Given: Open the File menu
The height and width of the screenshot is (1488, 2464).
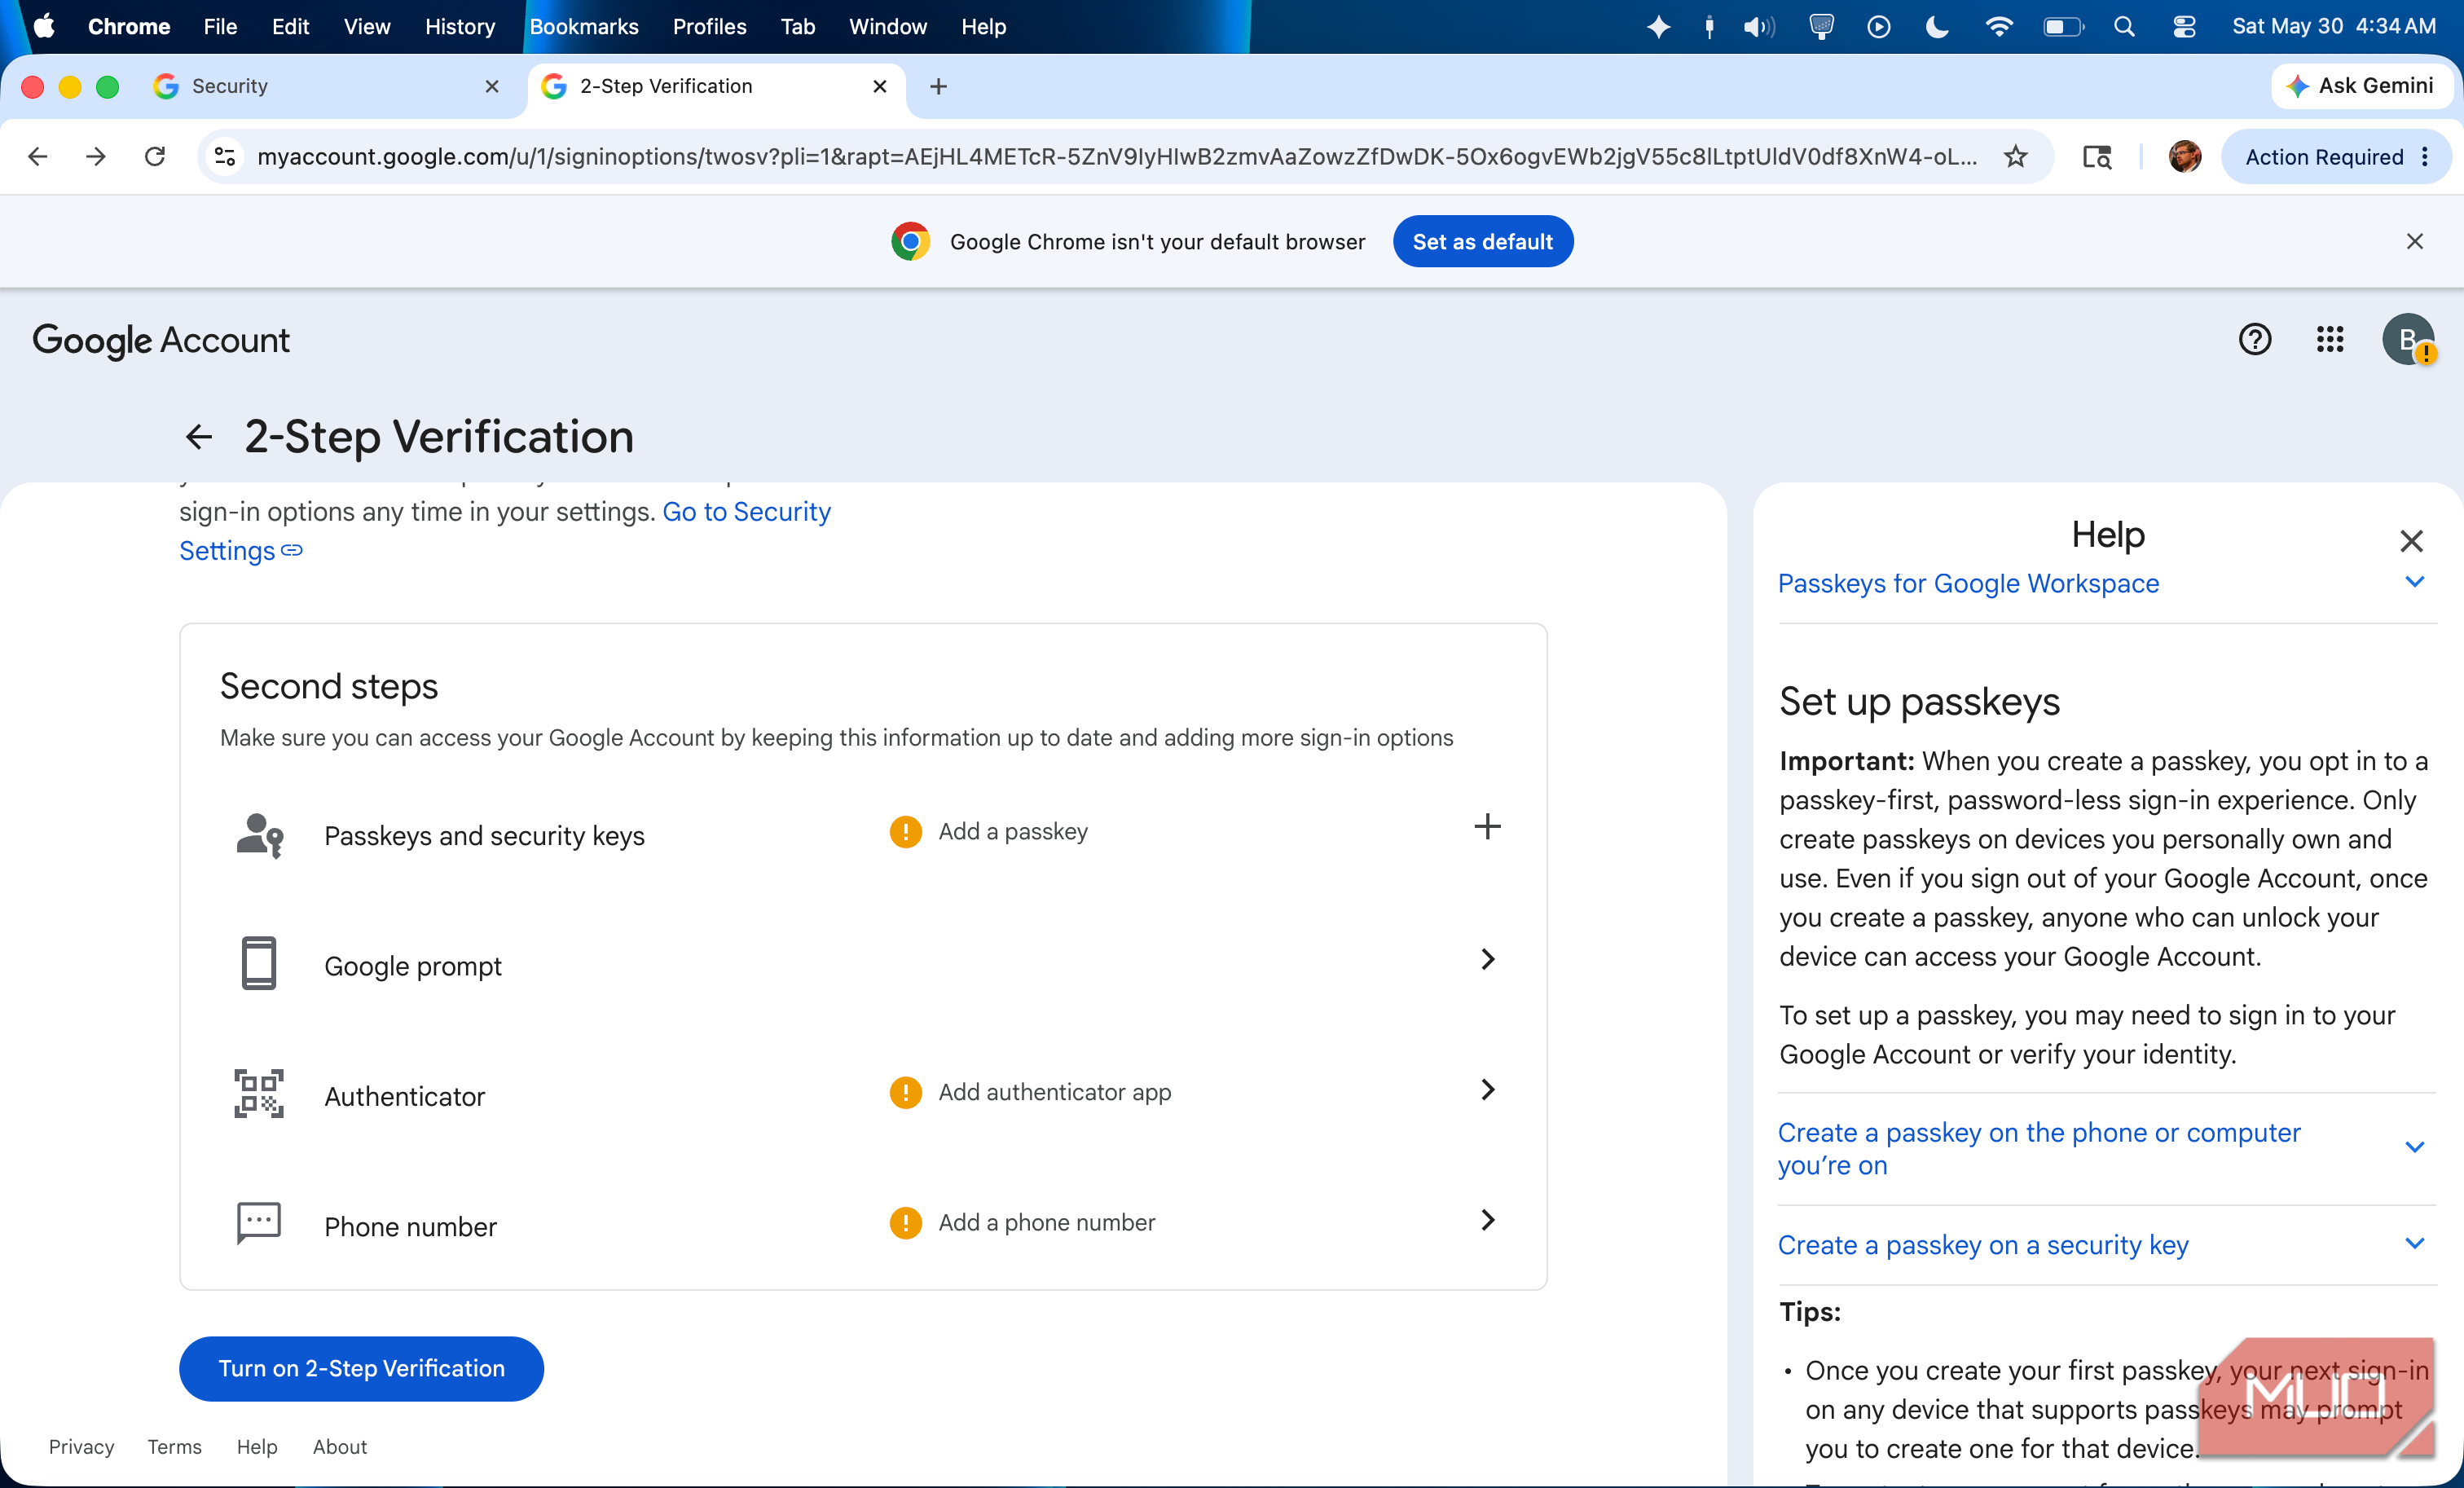Looking at the screenshot, I should click(220, 27).
